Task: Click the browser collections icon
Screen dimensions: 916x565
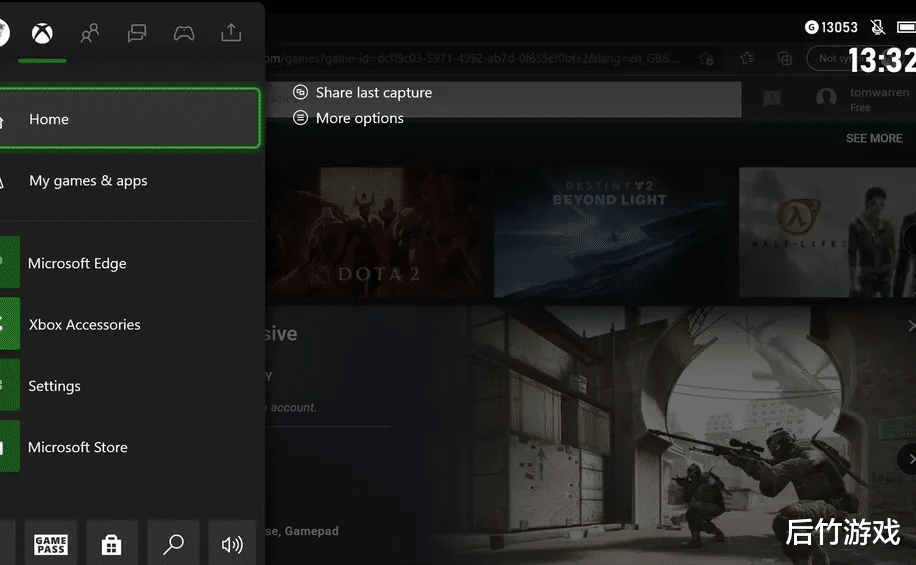Action: (785, 58)
